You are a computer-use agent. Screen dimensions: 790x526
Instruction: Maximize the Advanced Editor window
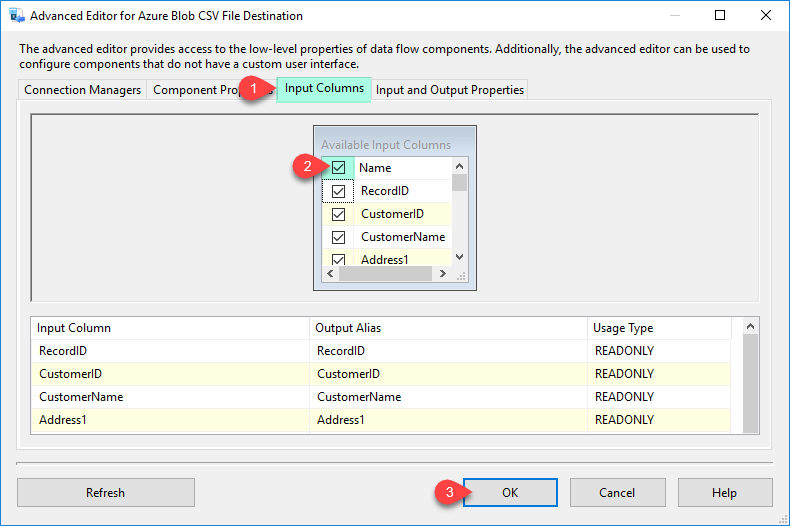[x=720, y=16]
